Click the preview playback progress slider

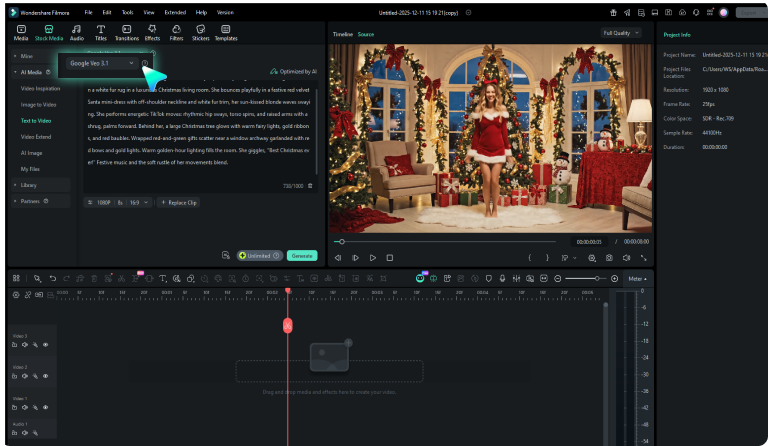coord(445,241)
